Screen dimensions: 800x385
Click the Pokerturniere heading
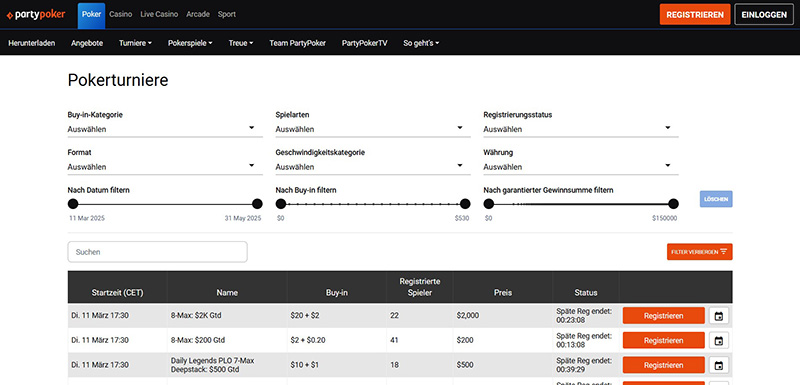point(118,81)
